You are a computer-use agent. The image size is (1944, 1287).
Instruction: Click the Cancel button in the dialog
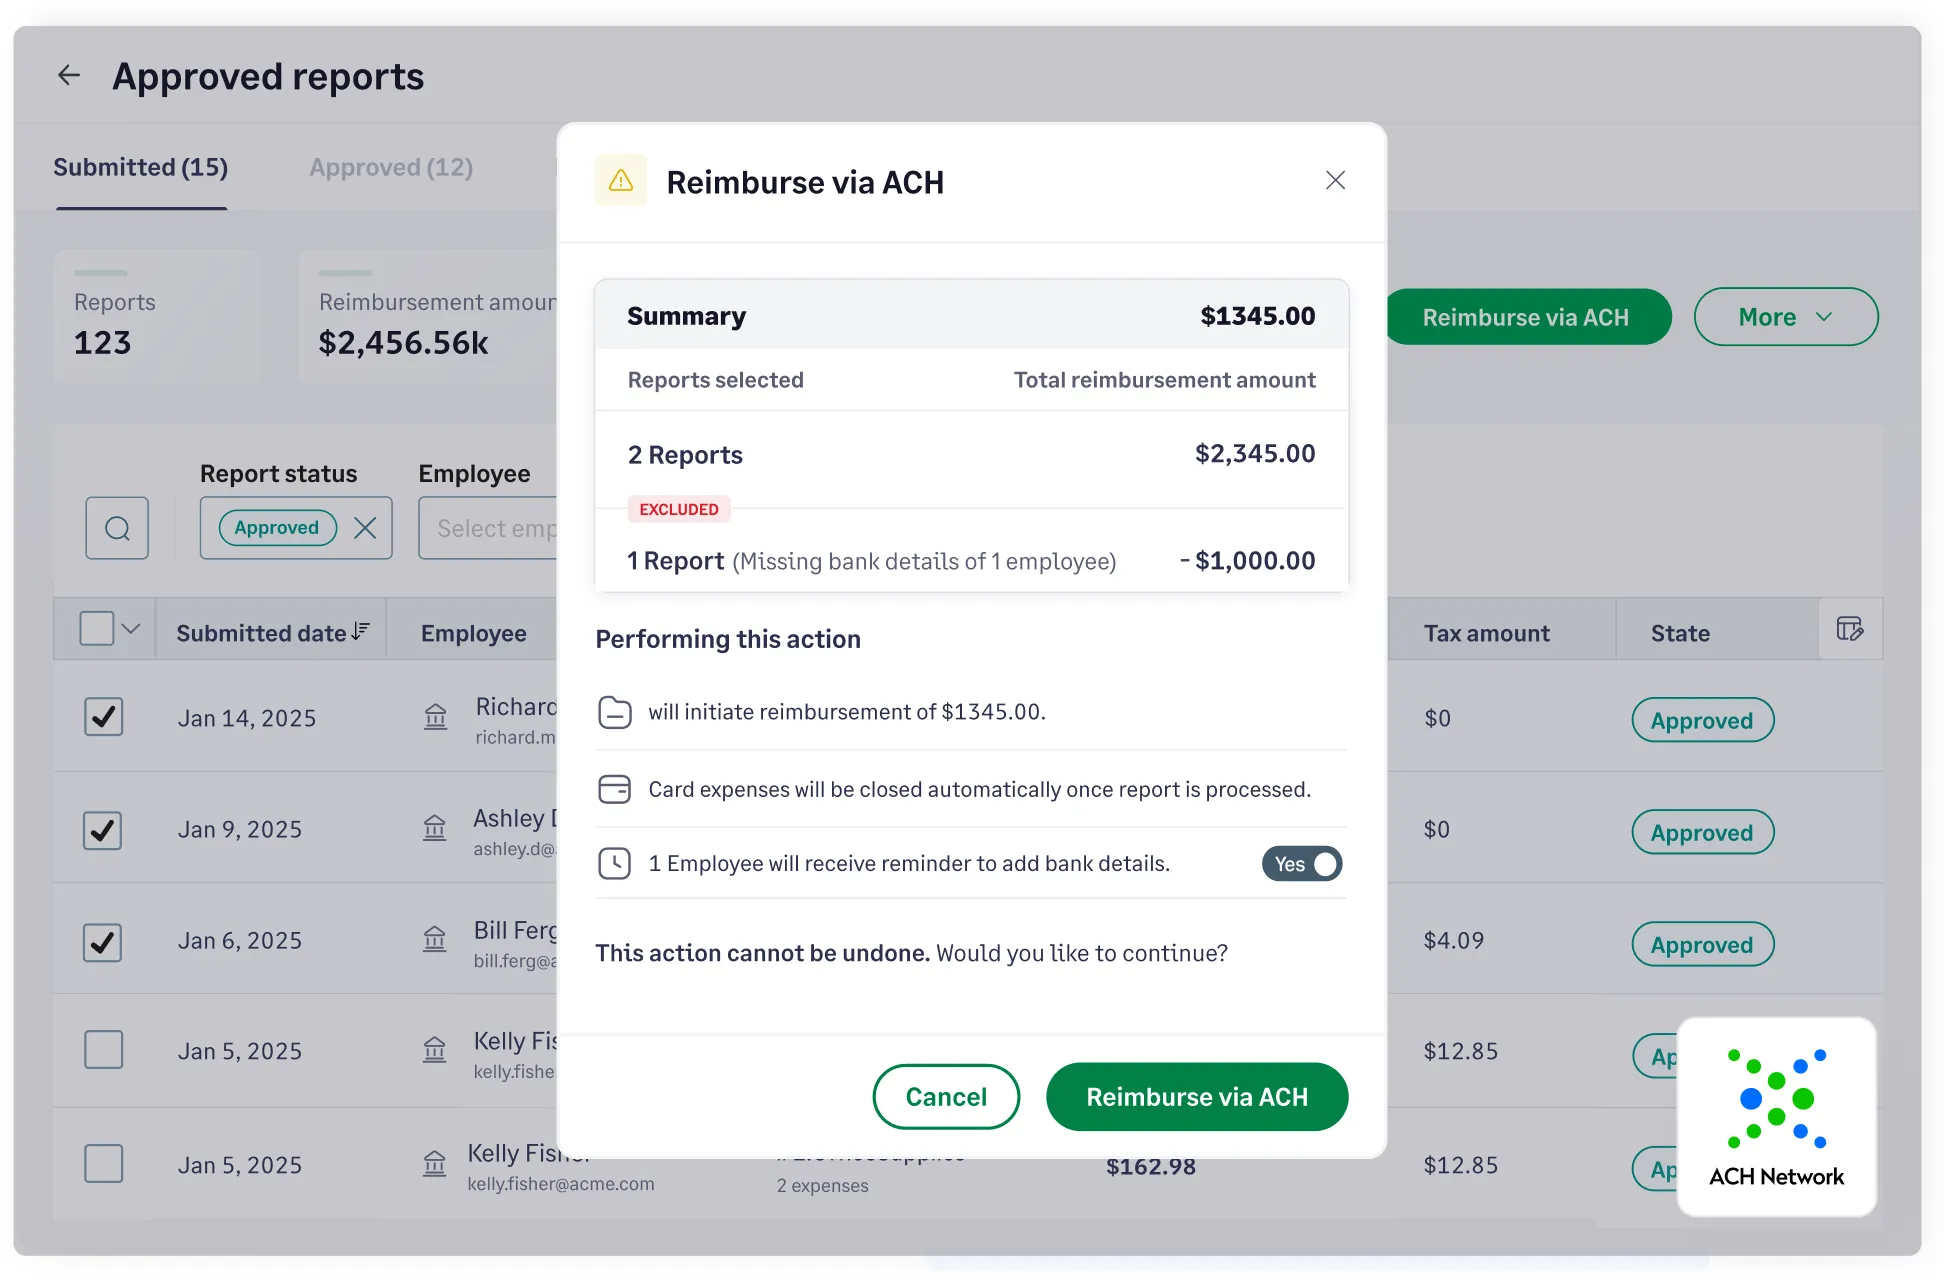(946, 1096)
